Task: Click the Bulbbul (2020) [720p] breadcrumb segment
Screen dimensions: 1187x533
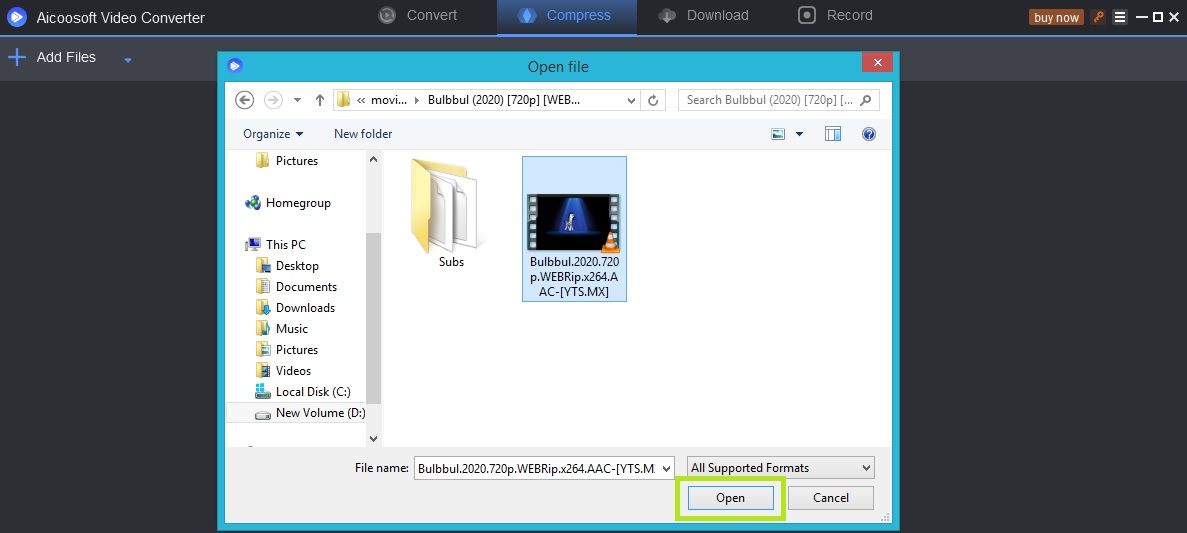Action: 504,100
